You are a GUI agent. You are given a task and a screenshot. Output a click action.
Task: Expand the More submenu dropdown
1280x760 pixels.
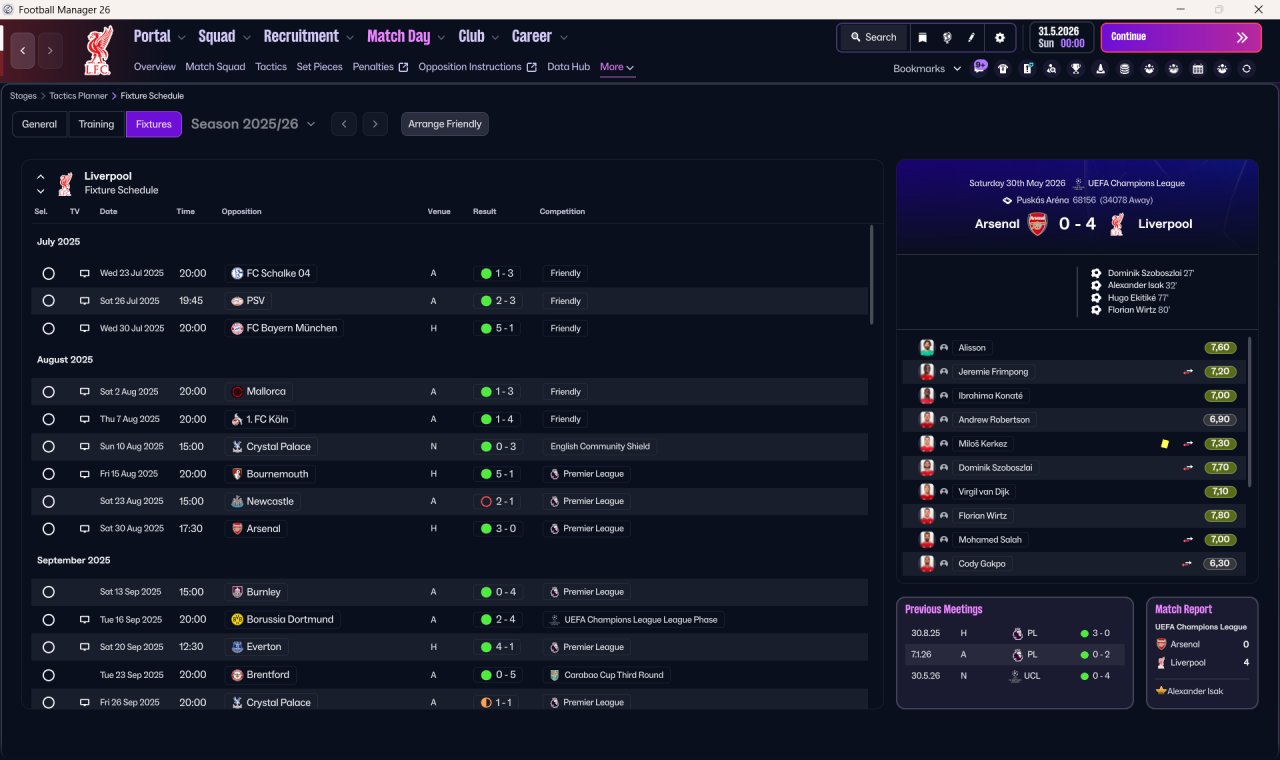click(x=617, y=67)
